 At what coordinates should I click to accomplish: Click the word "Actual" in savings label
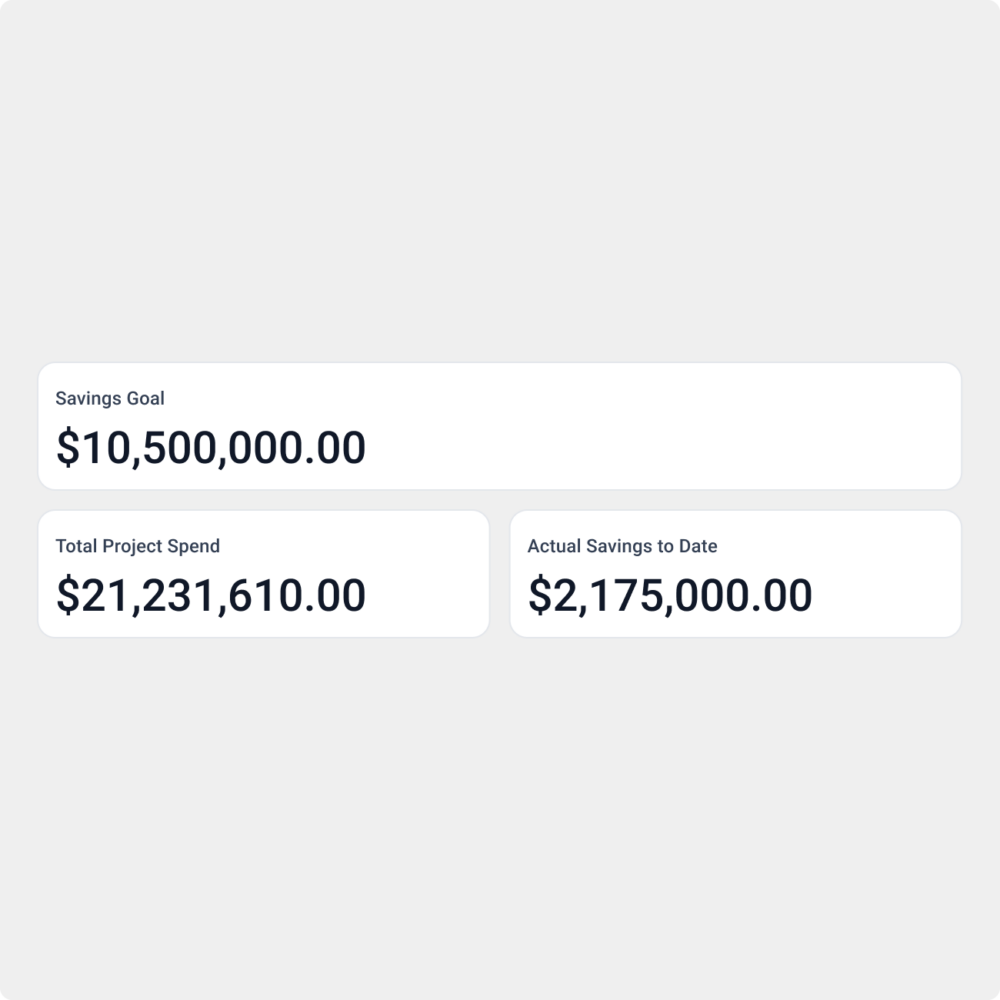(552, 546)
